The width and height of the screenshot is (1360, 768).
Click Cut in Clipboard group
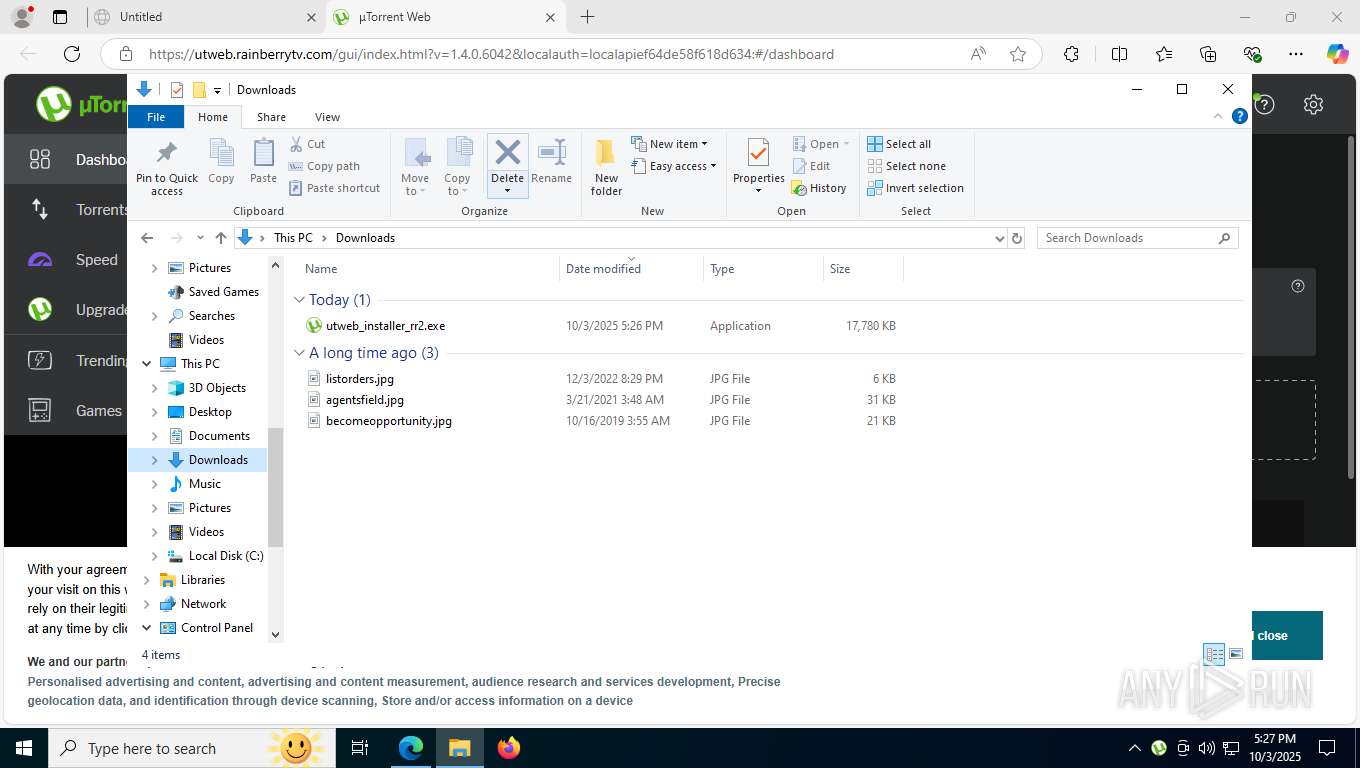tap(307, 144)
